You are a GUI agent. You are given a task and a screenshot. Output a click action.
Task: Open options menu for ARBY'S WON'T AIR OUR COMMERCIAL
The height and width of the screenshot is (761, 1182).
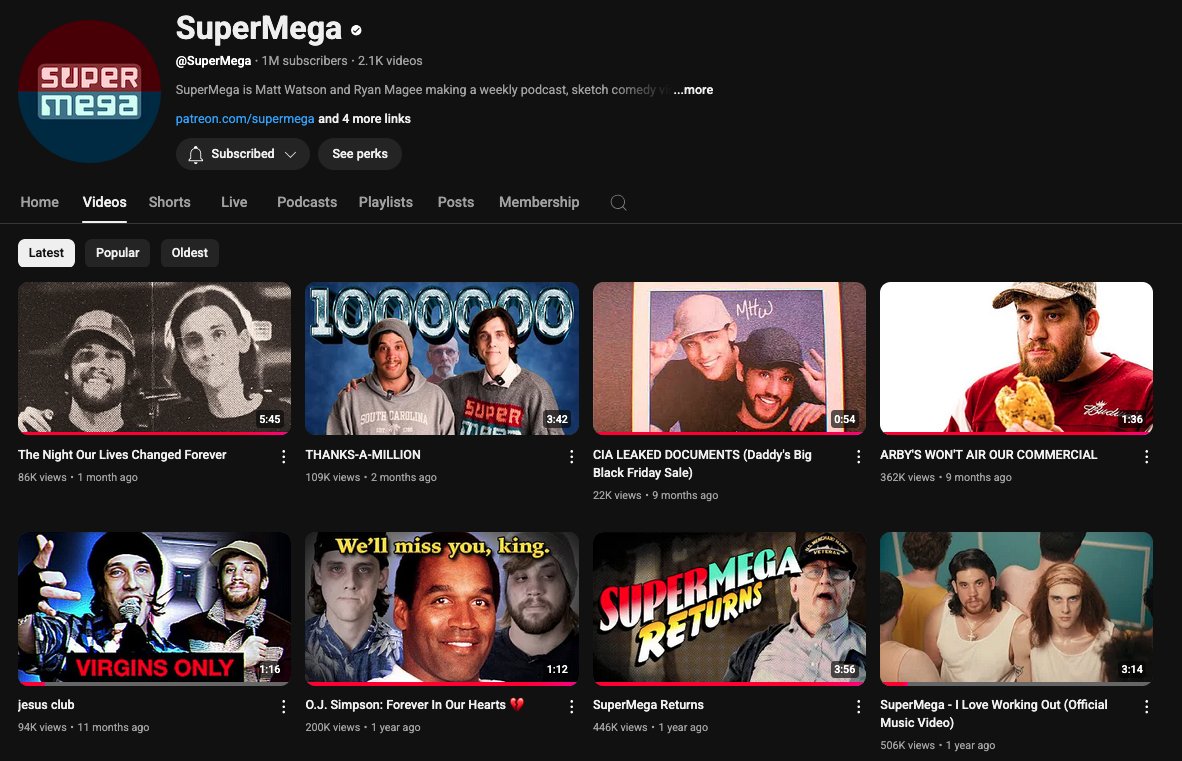click(1146, 457)
